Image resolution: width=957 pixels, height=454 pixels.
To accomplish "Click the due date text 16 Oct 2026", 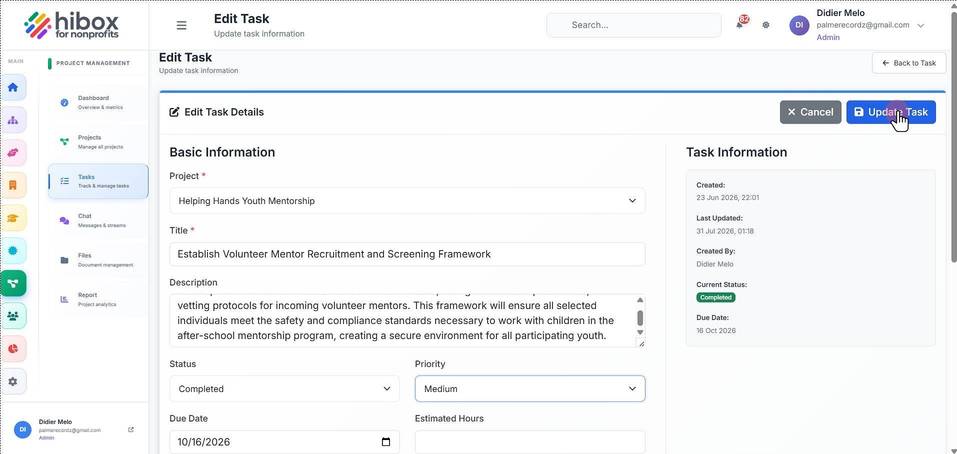I will [716, 330].
